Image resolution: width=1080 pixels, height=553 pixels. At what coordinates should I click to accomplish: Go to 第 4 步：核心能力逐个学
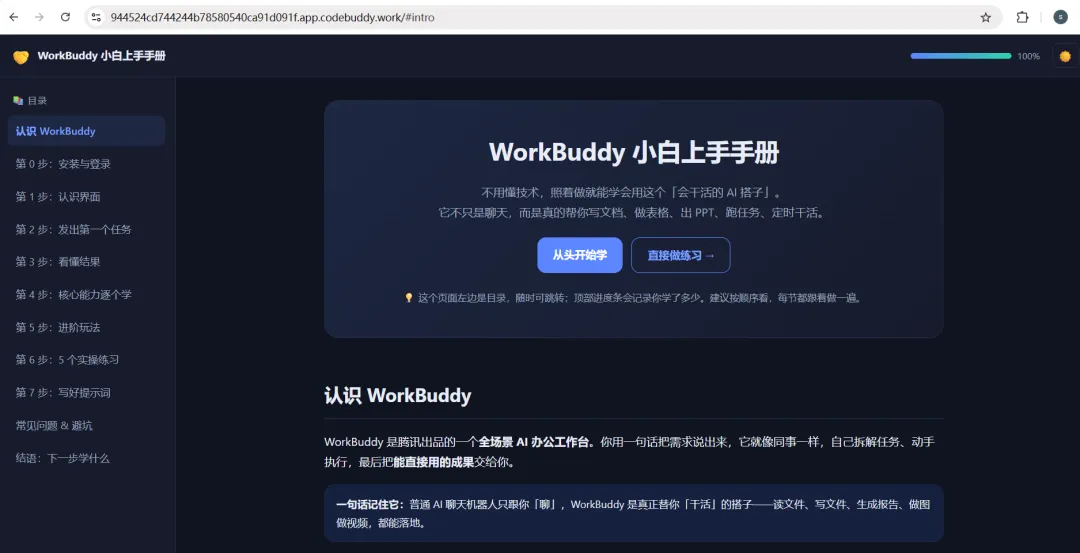(x=86, y=295)
